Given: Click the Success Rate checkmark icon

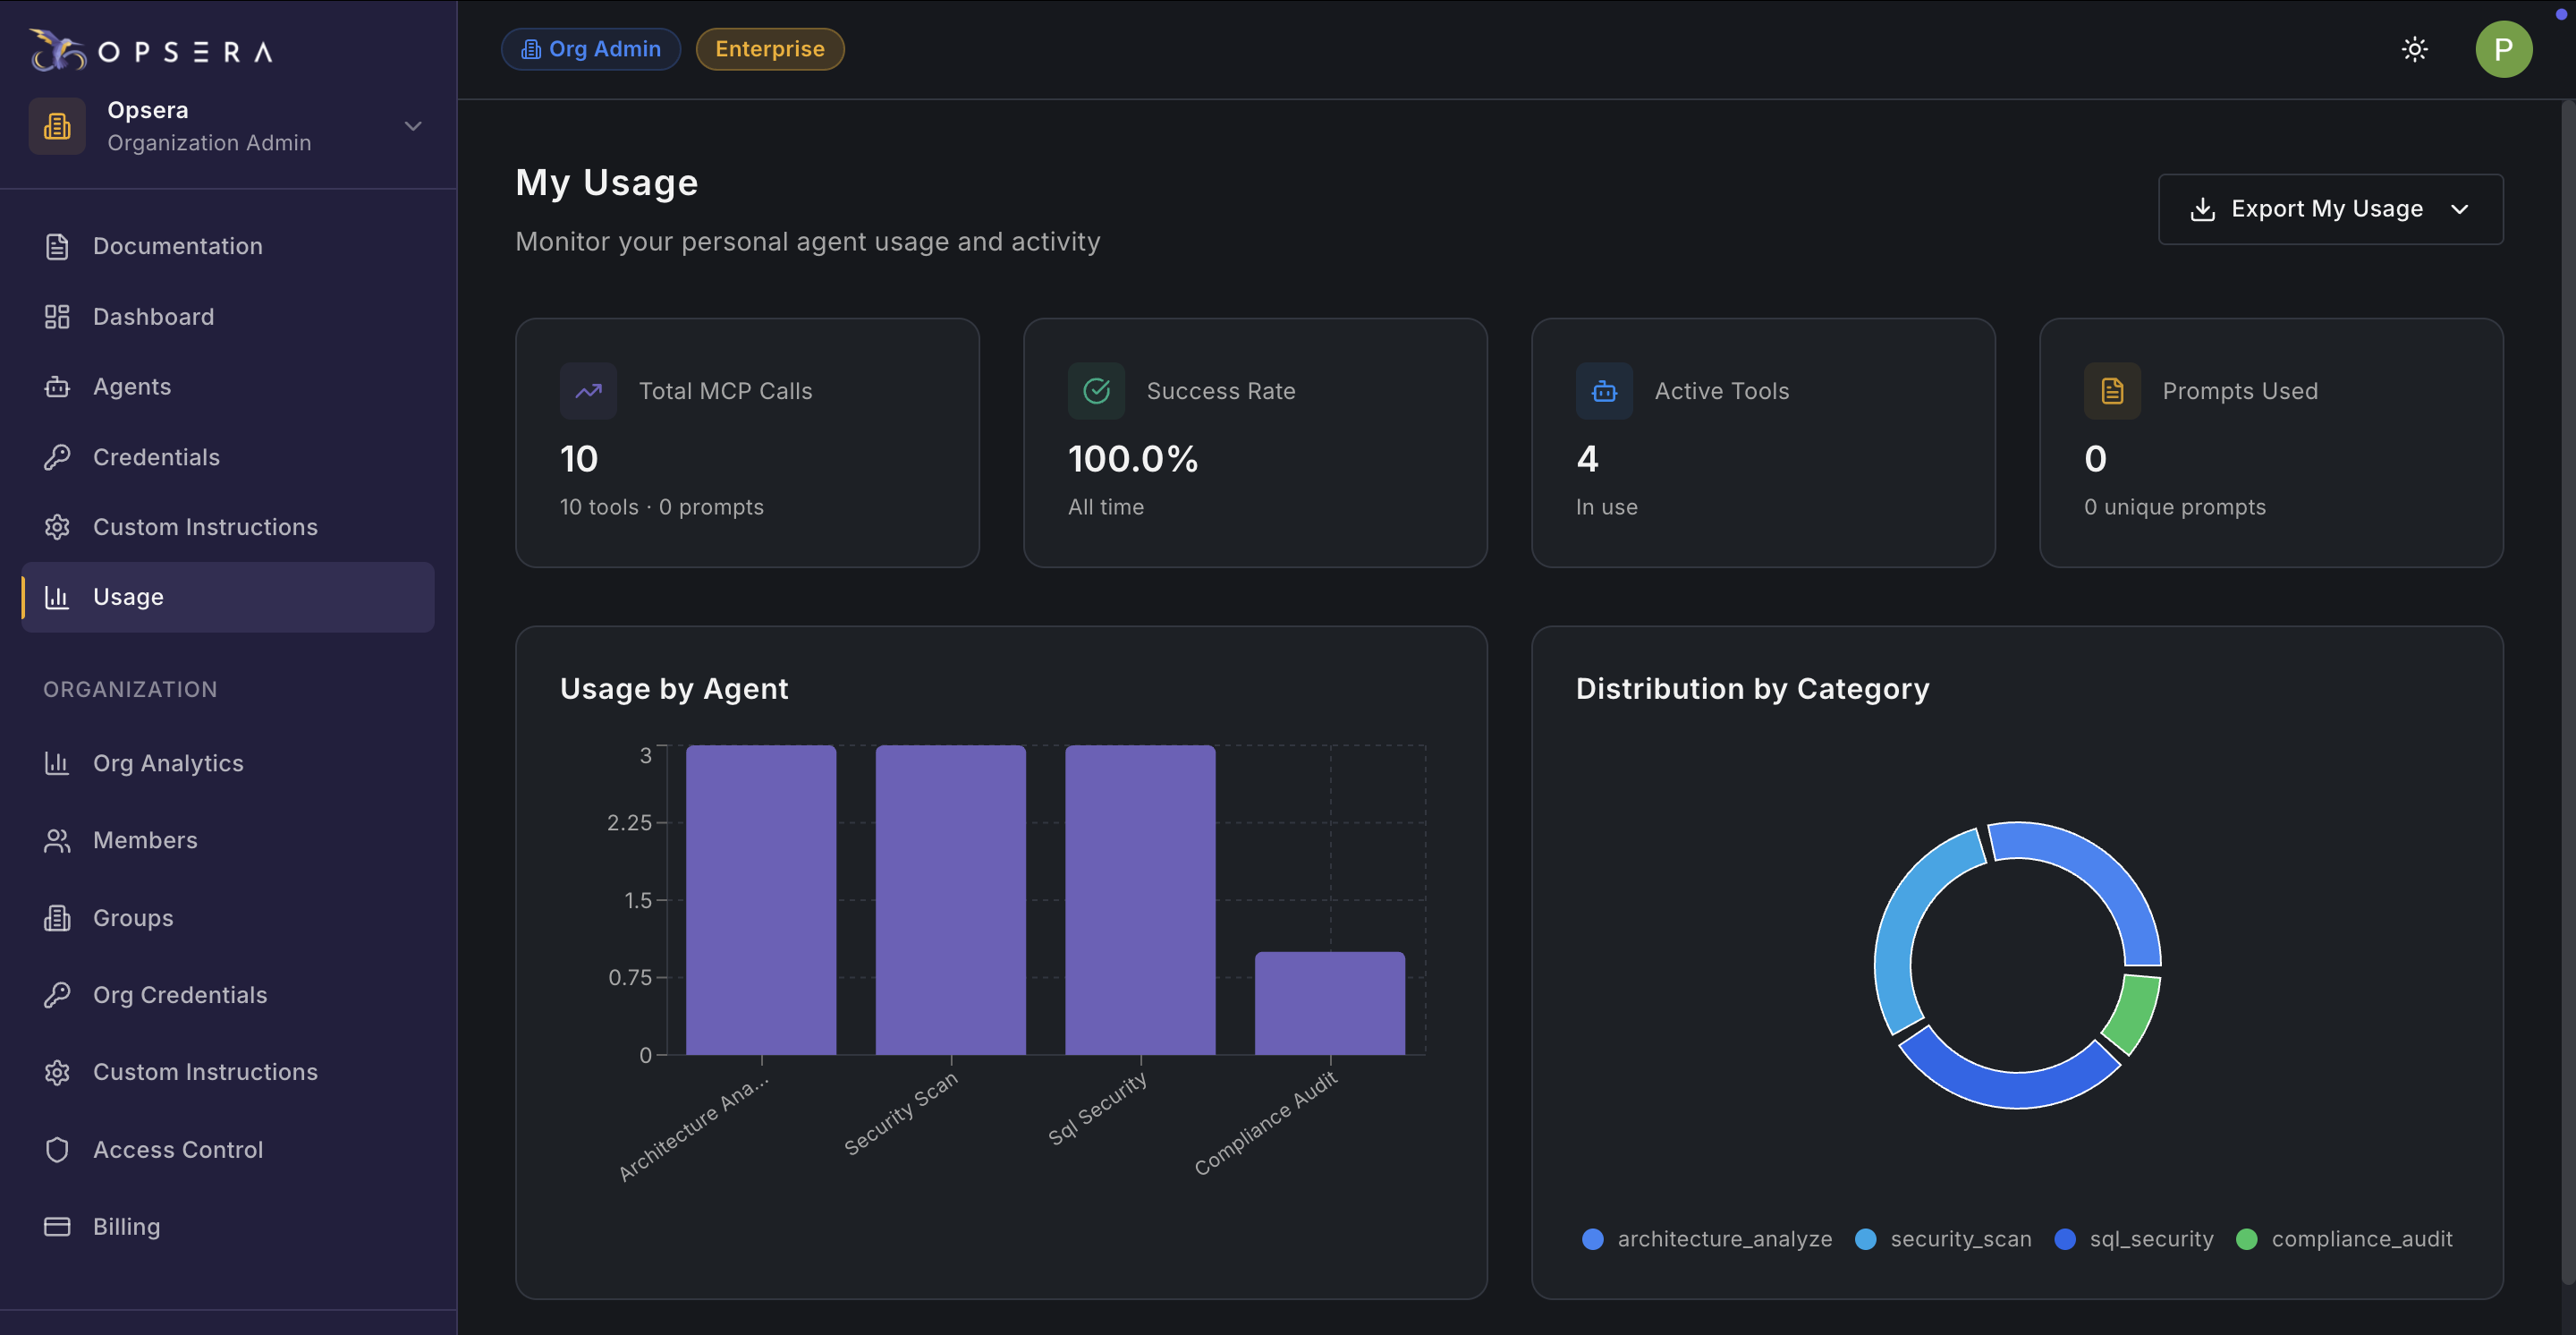Looking at the screenshot, I should (1096, 391).
